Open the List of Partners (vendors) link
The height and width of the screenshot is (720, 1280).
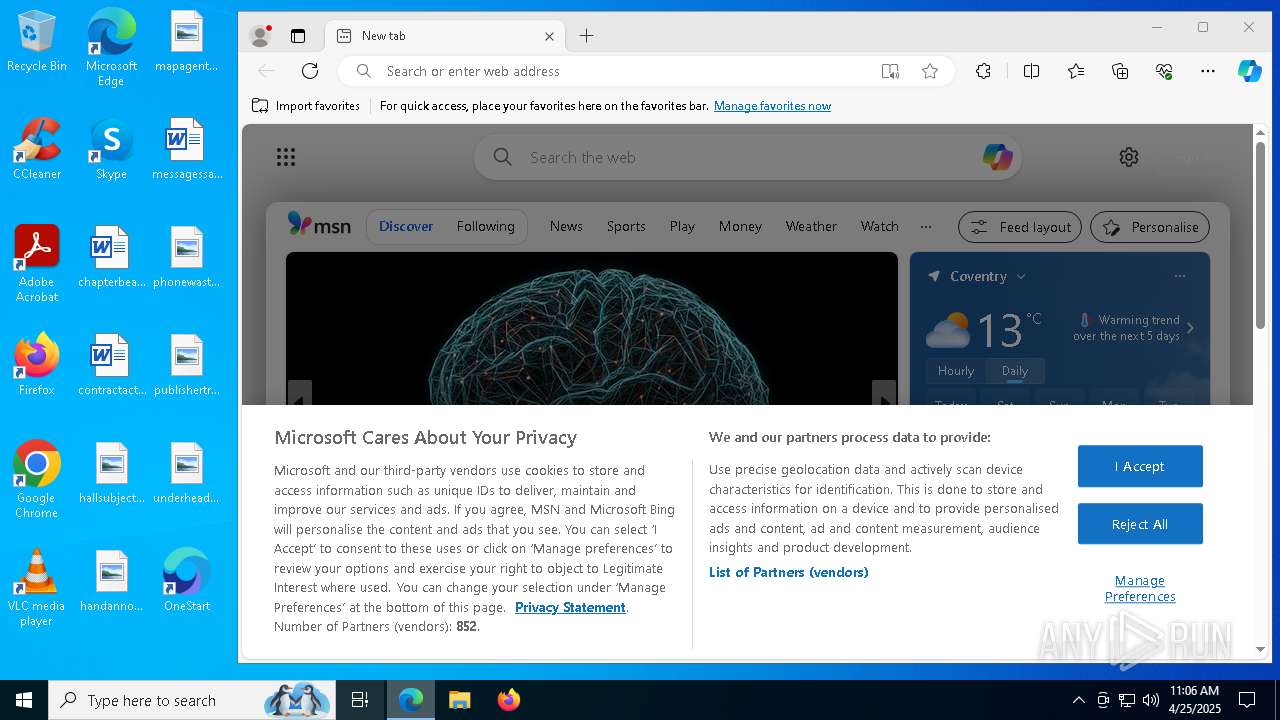789,572
